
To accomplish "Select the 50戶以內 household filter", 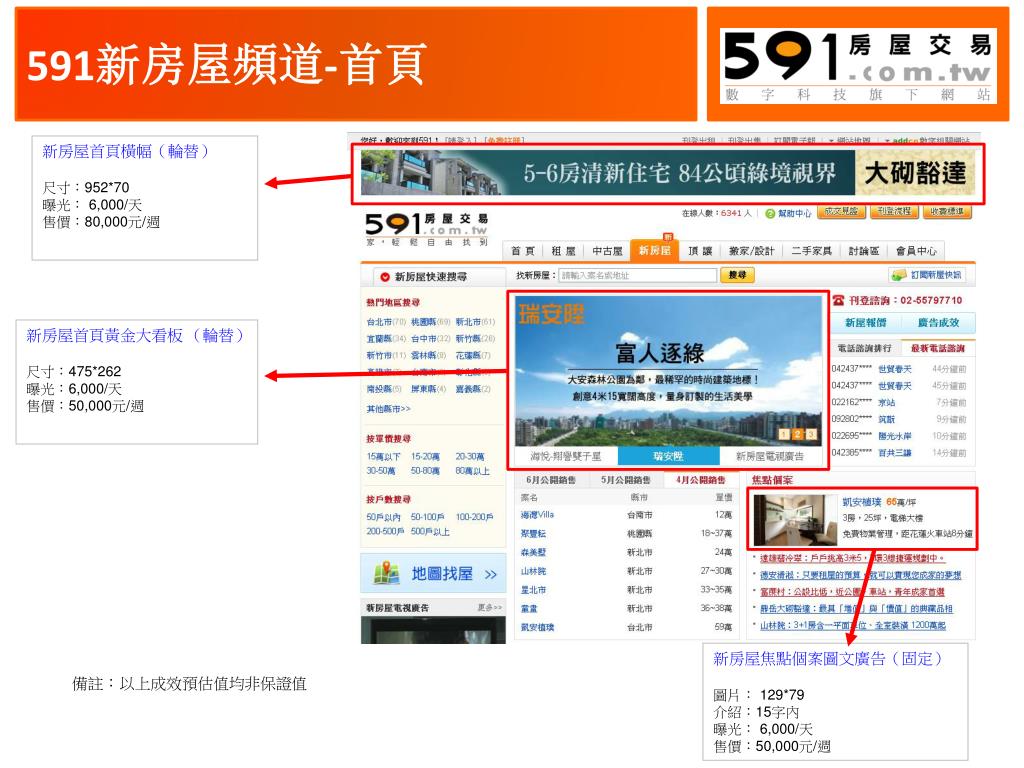I will (x=383, y=517).
